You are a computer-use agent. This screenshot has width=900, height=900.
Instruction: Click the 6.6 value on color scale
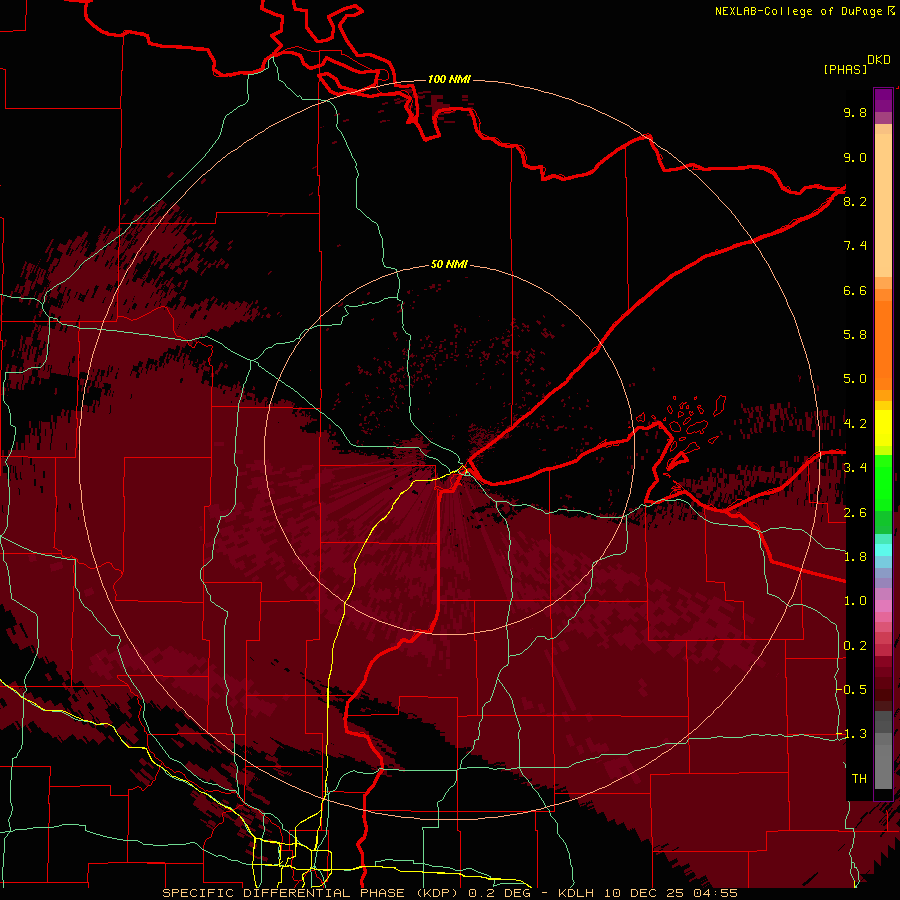click(855, 290)
